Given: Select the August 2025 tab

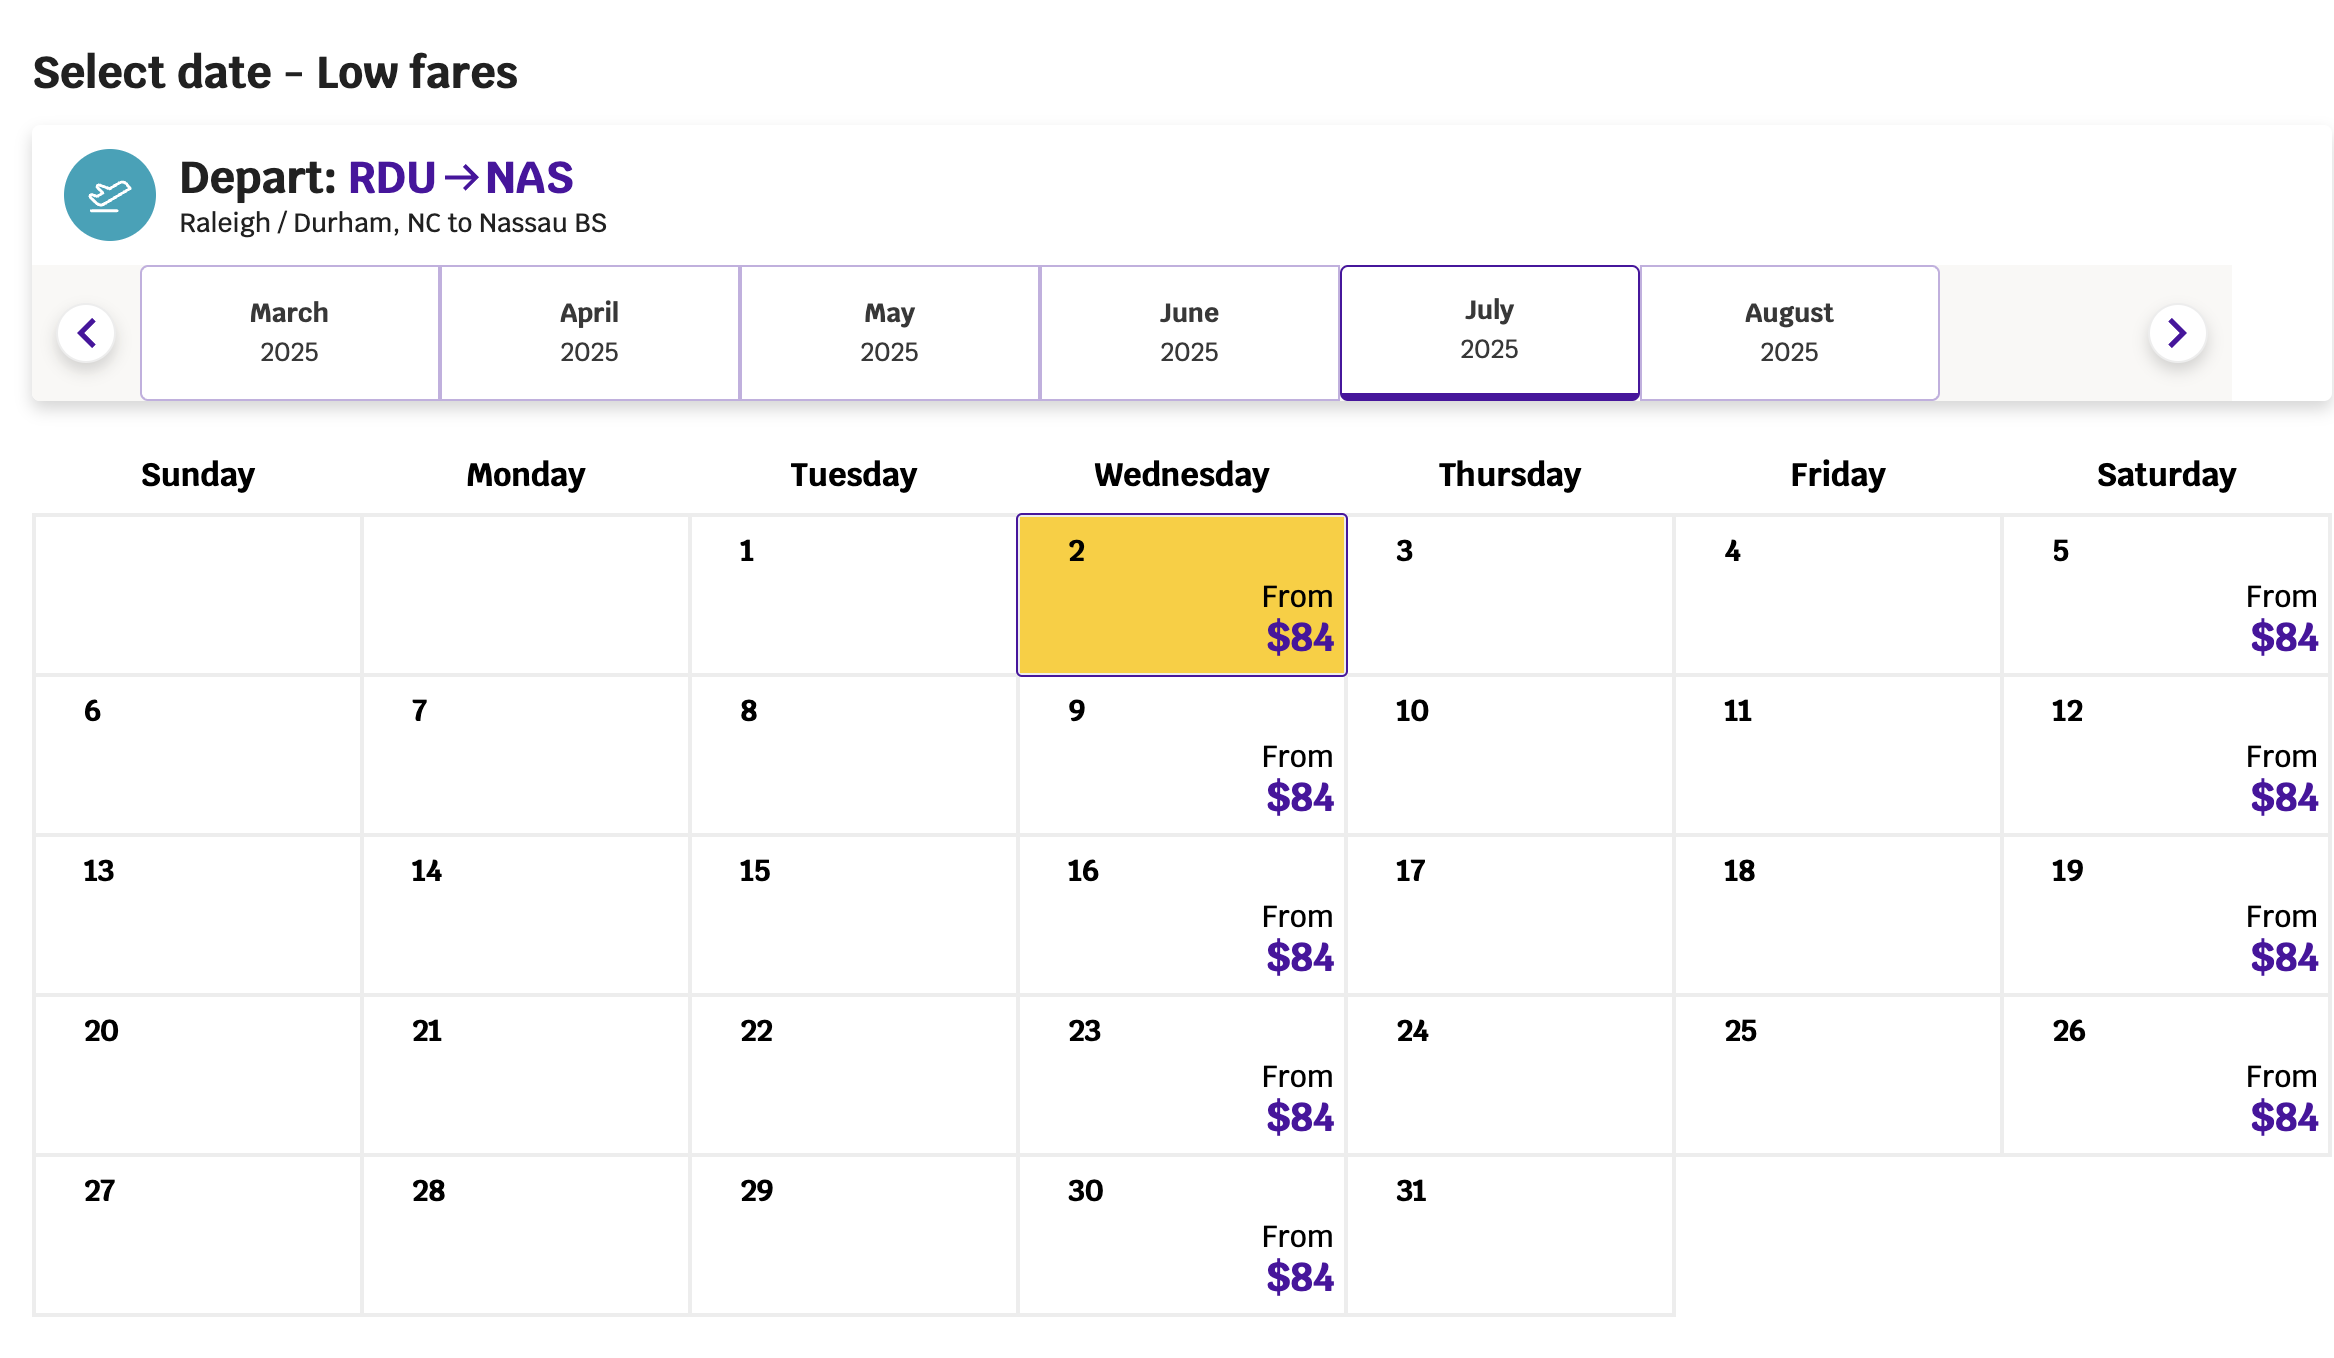Looking at the screenshot, I should (x=1790, y=333).
